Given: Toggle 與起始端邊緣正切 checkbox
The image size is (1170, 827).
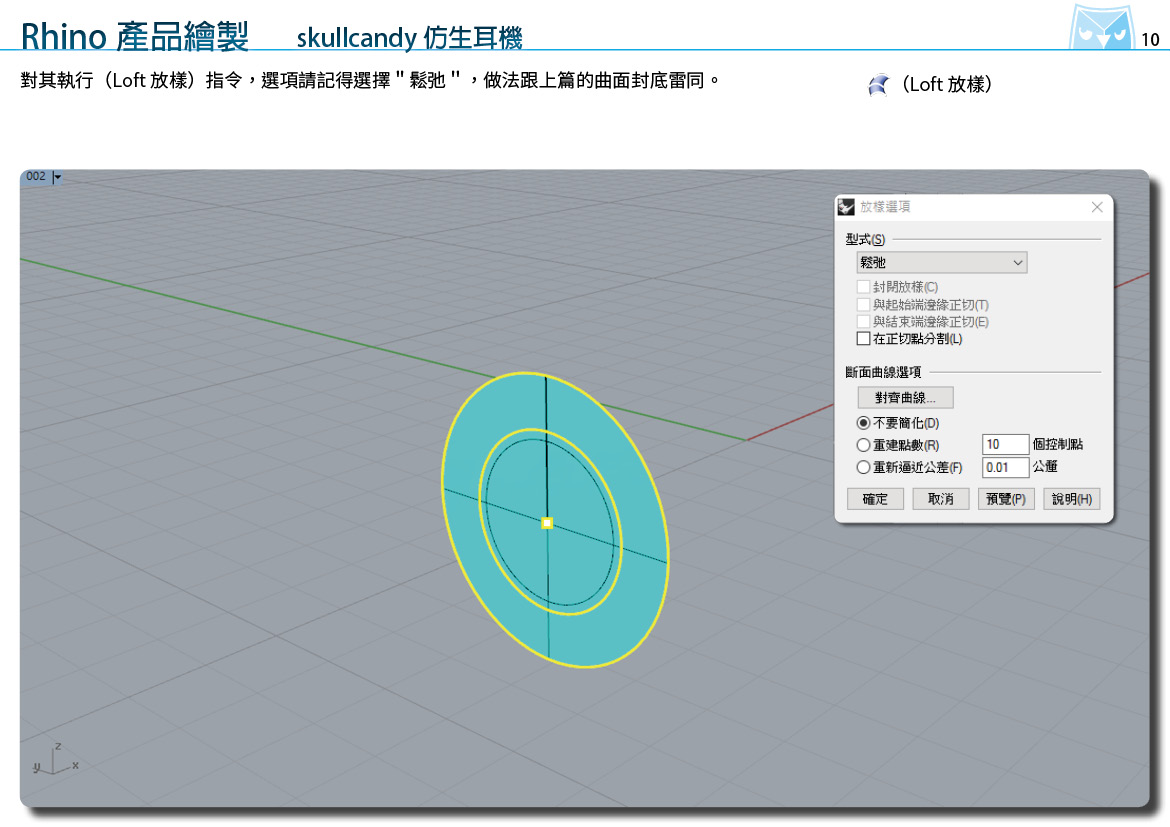Looking at the screenshot, I should (x=863, y=305).
